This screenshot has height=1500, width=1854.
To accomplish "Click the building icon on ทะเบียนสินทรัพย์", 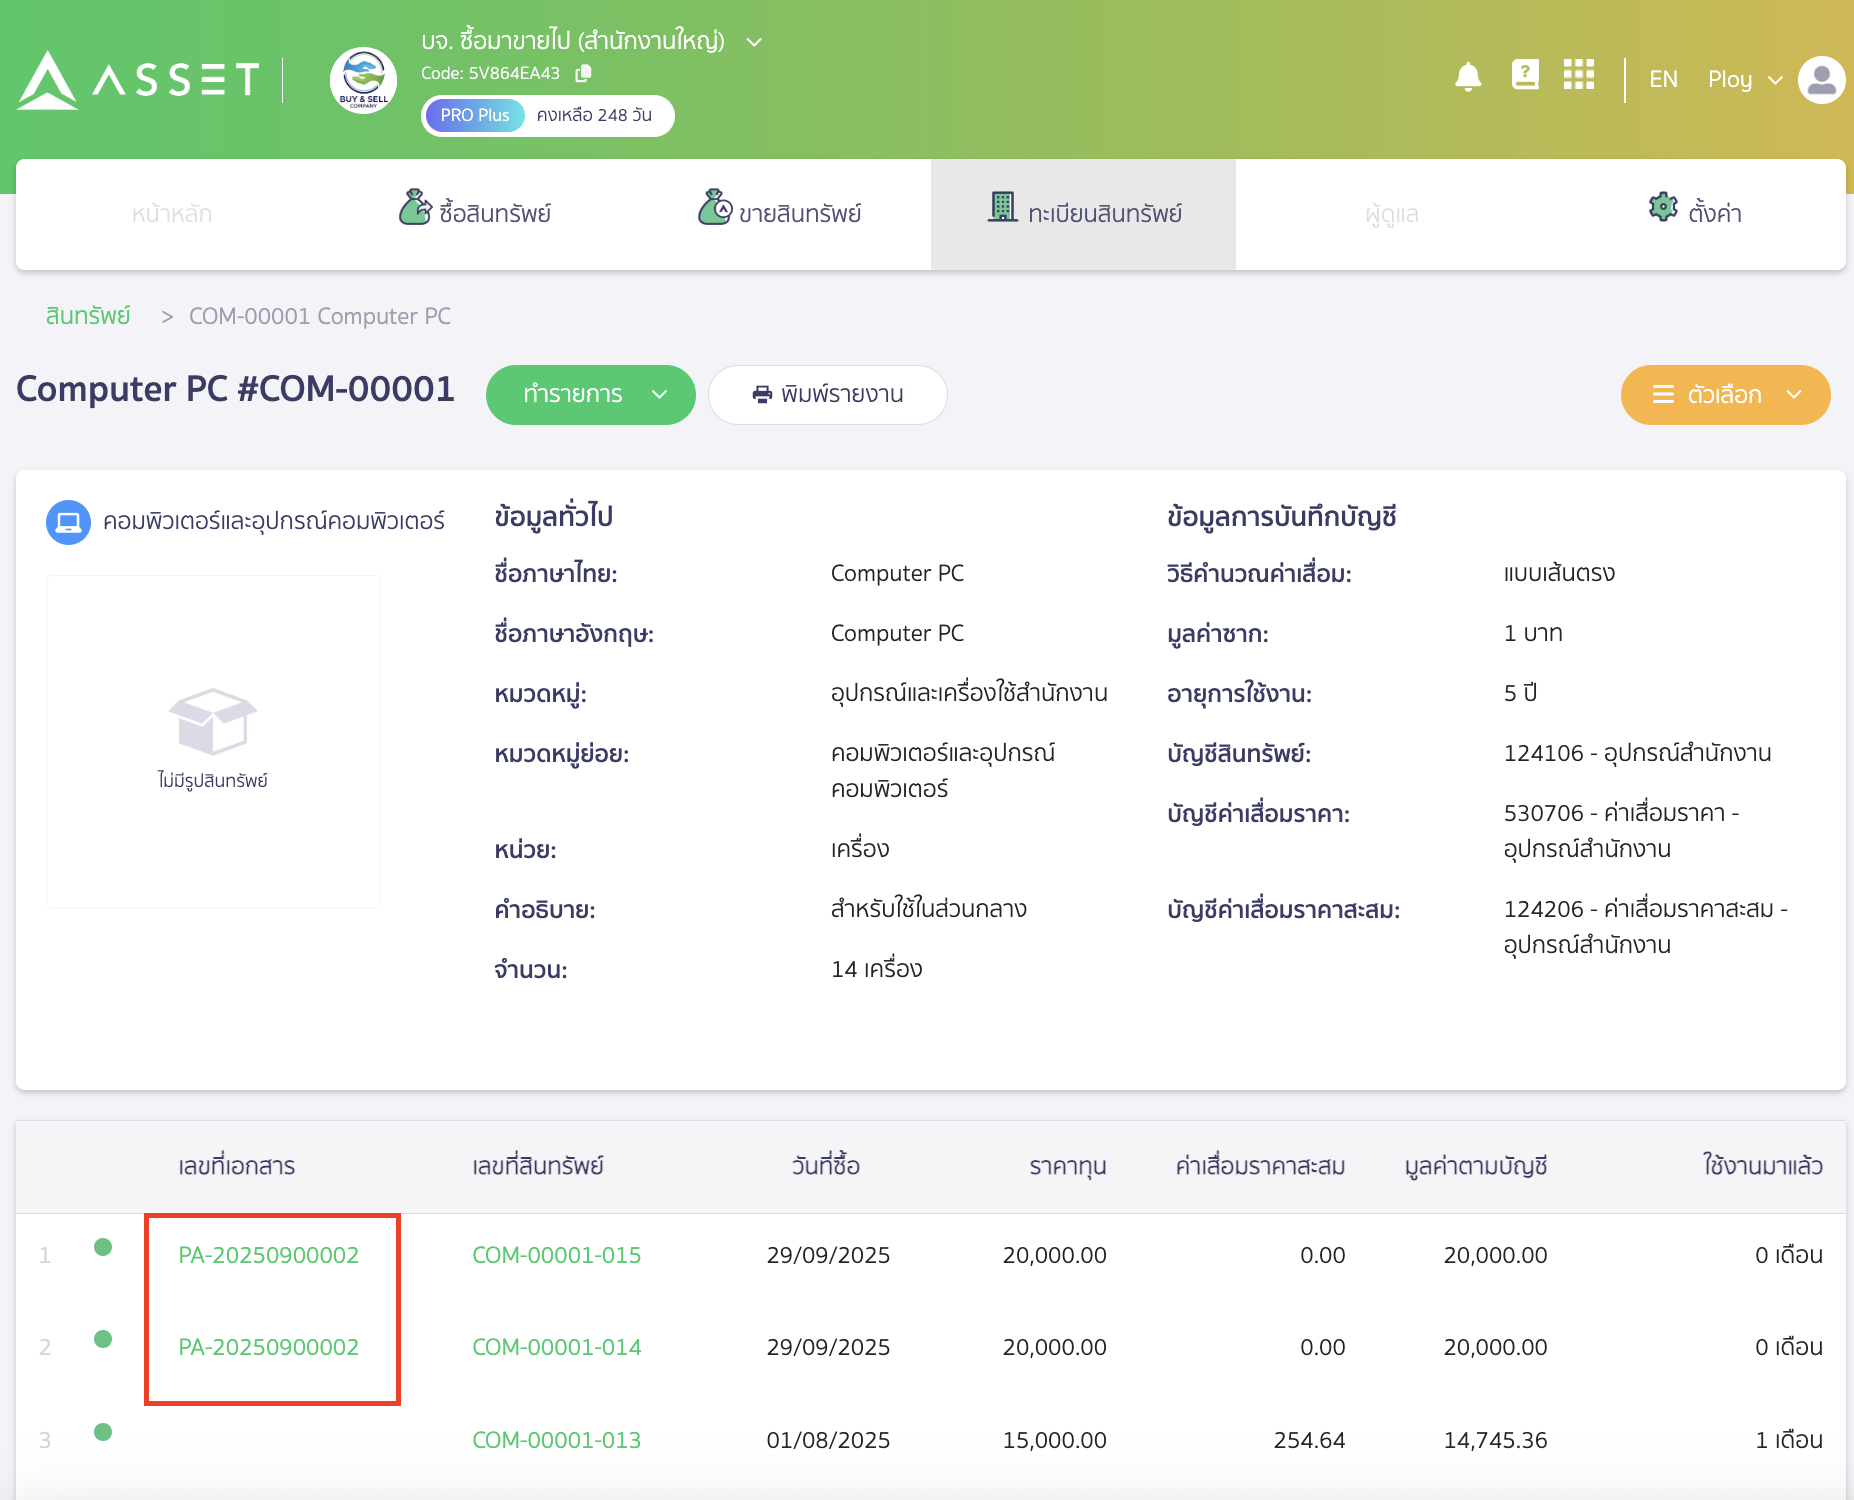I will [x=1003, y=208].
